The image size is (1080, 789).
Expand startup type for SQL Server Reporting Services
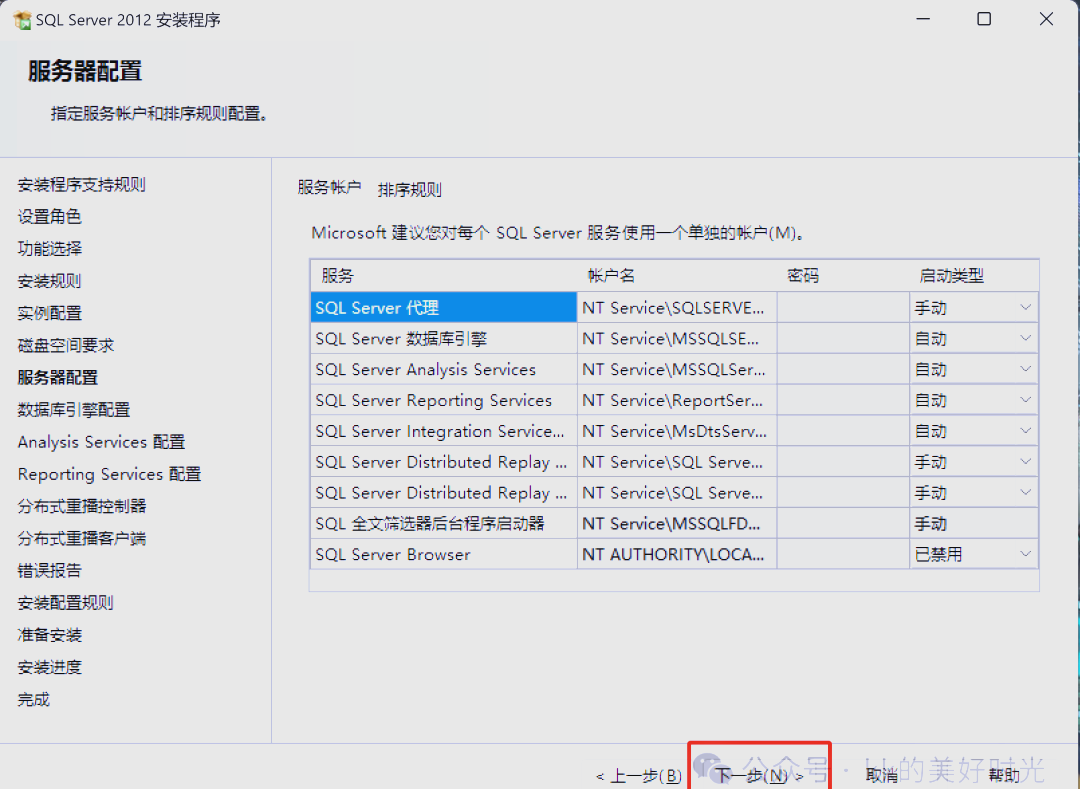(x=1025, y=400)
